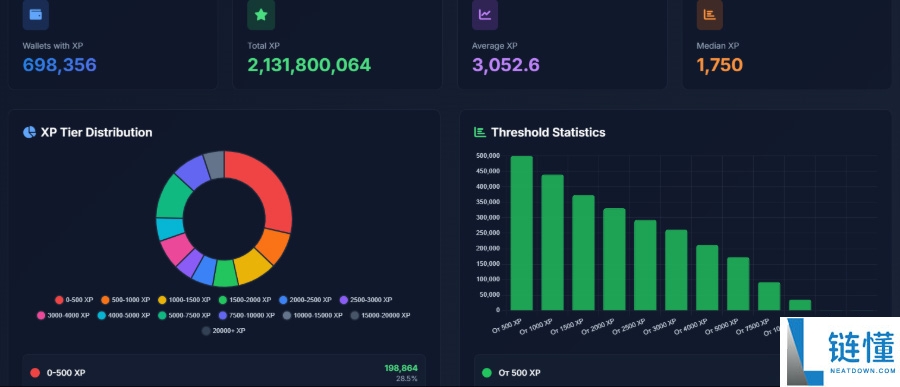Click the Average XP value 3,052.6
900x387 pixels.
(506, 65)
